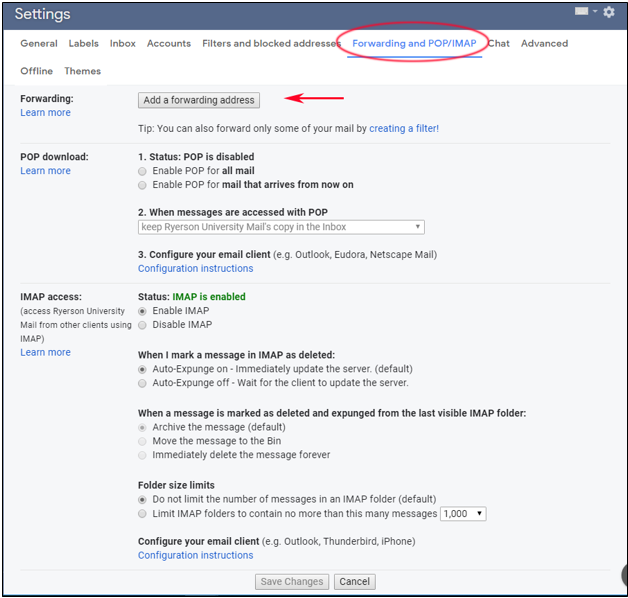
Task: Open the Filters and blocked addresses tab
Action: click(268, 44)
